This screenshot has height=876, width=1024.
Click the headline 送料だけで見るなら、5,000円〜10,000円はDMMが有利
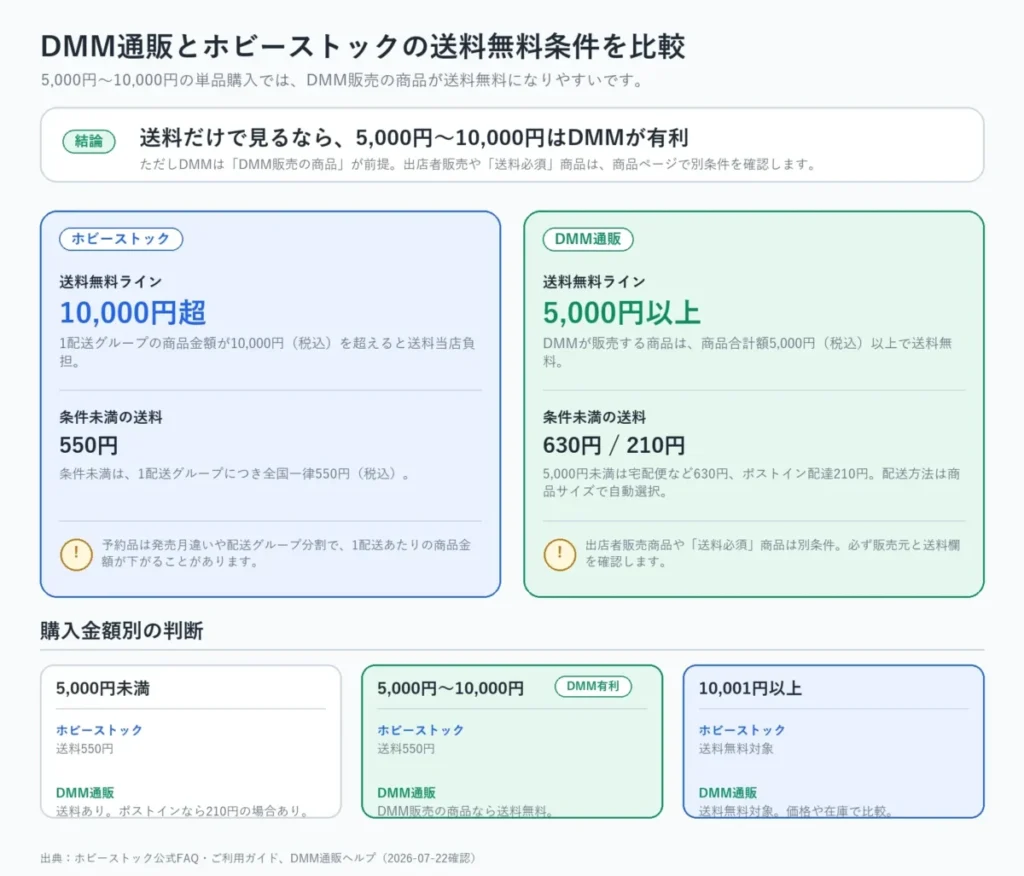(414, 138)
